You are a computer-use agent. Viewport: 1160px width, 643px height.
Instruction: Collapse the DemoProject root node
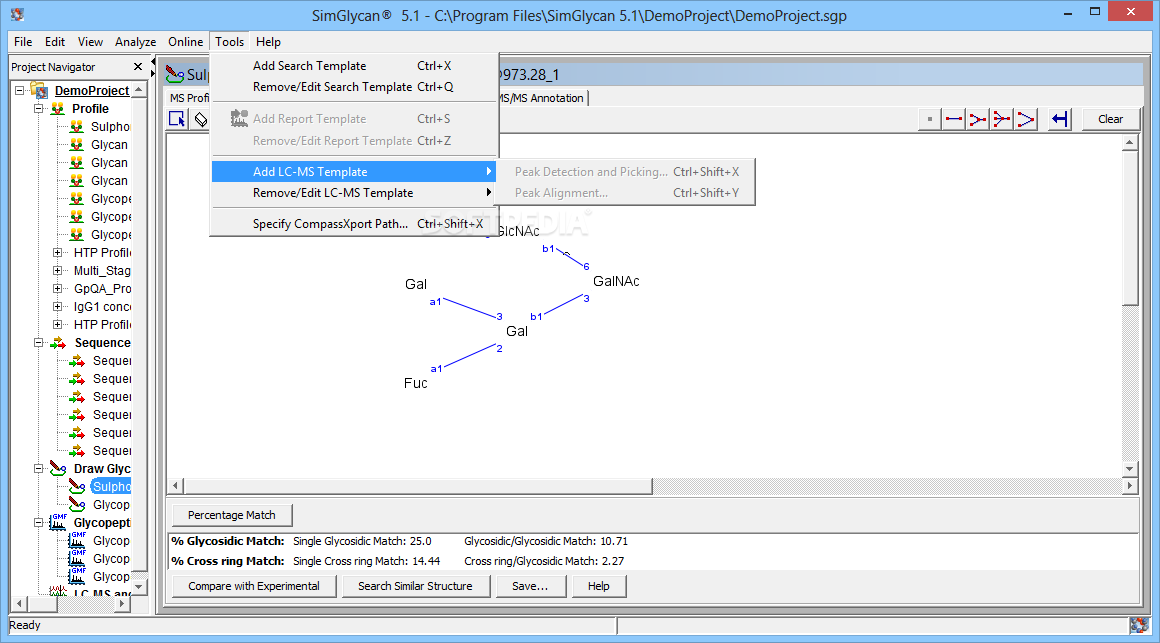click(20, 90)
